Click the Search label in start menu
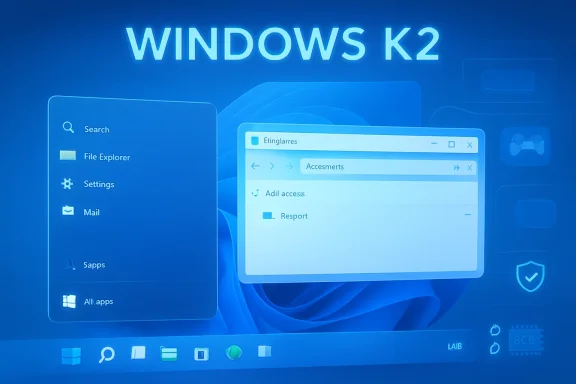 point(97,129)
